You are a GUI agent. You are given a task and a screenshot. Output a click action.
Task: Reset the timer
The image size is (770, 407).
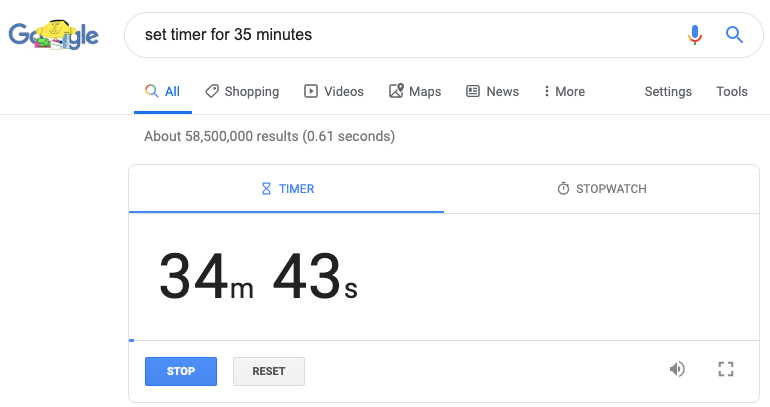269,371
